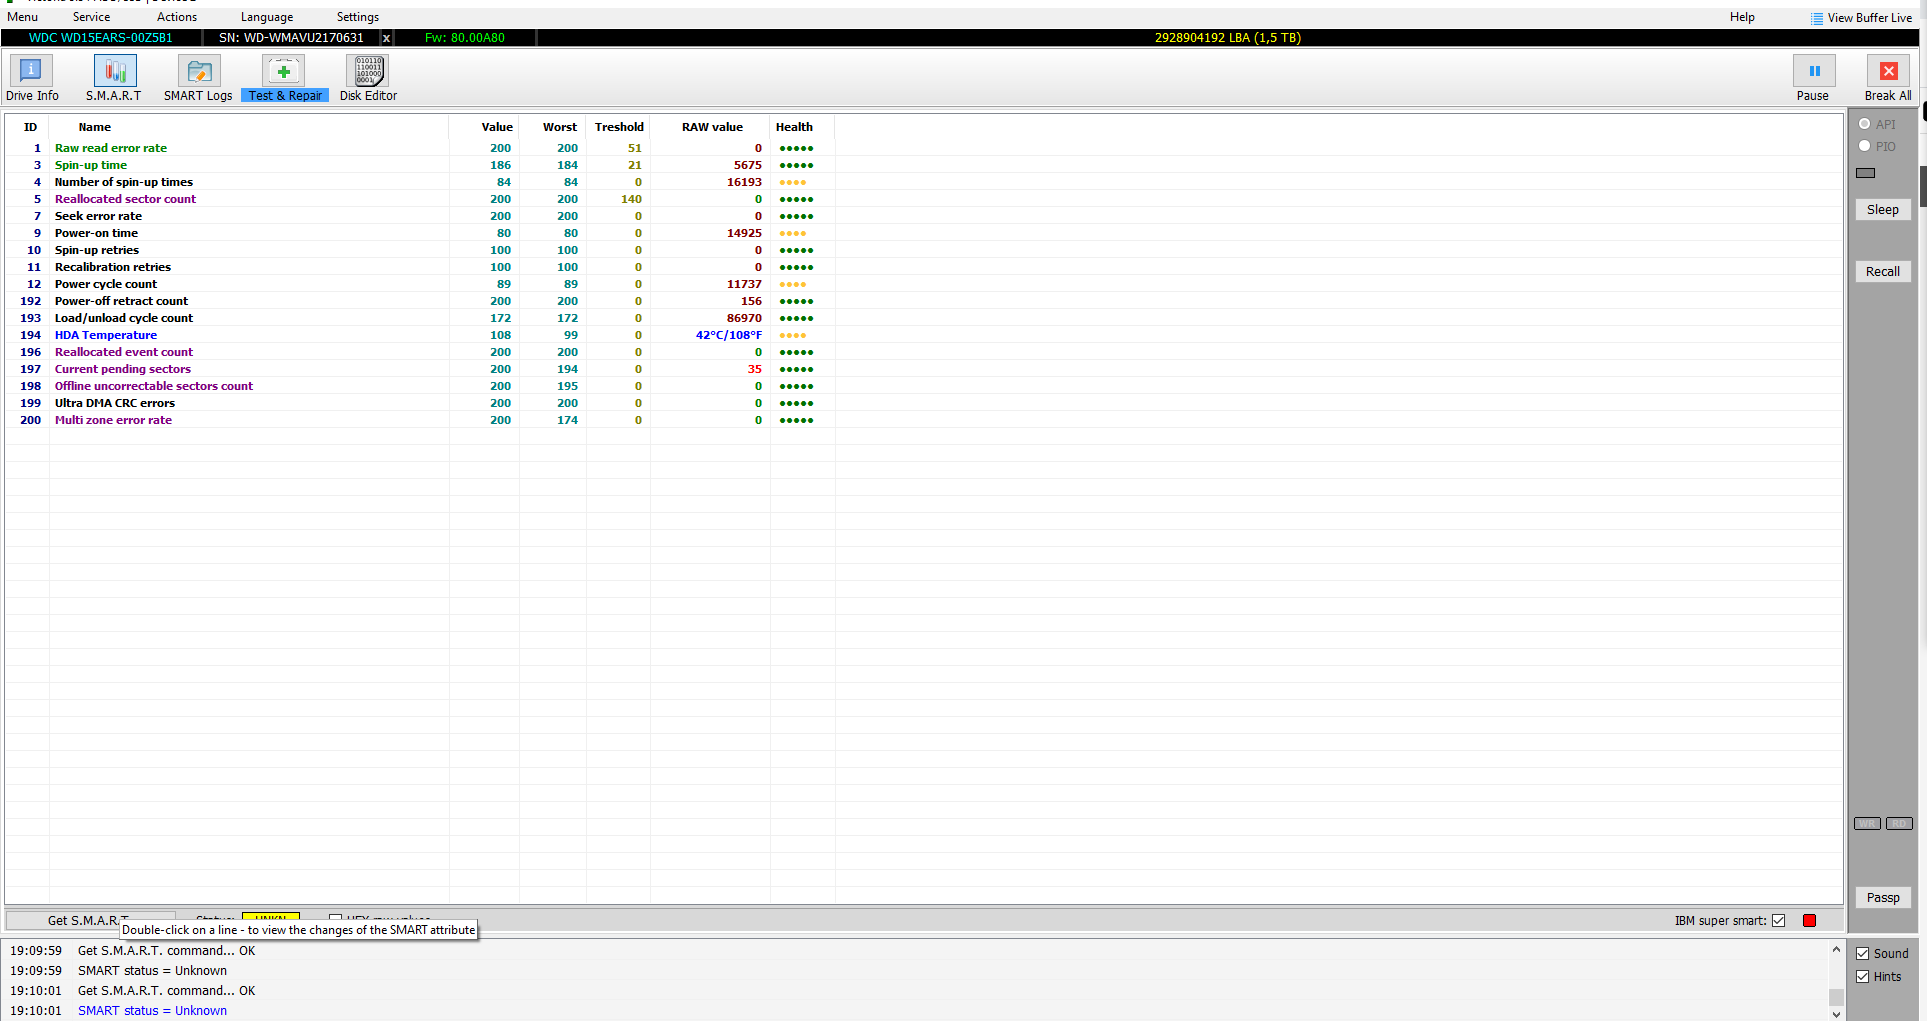Select the API radio button
This screenshot has height=1021, width=1927.
[1864, 124]
